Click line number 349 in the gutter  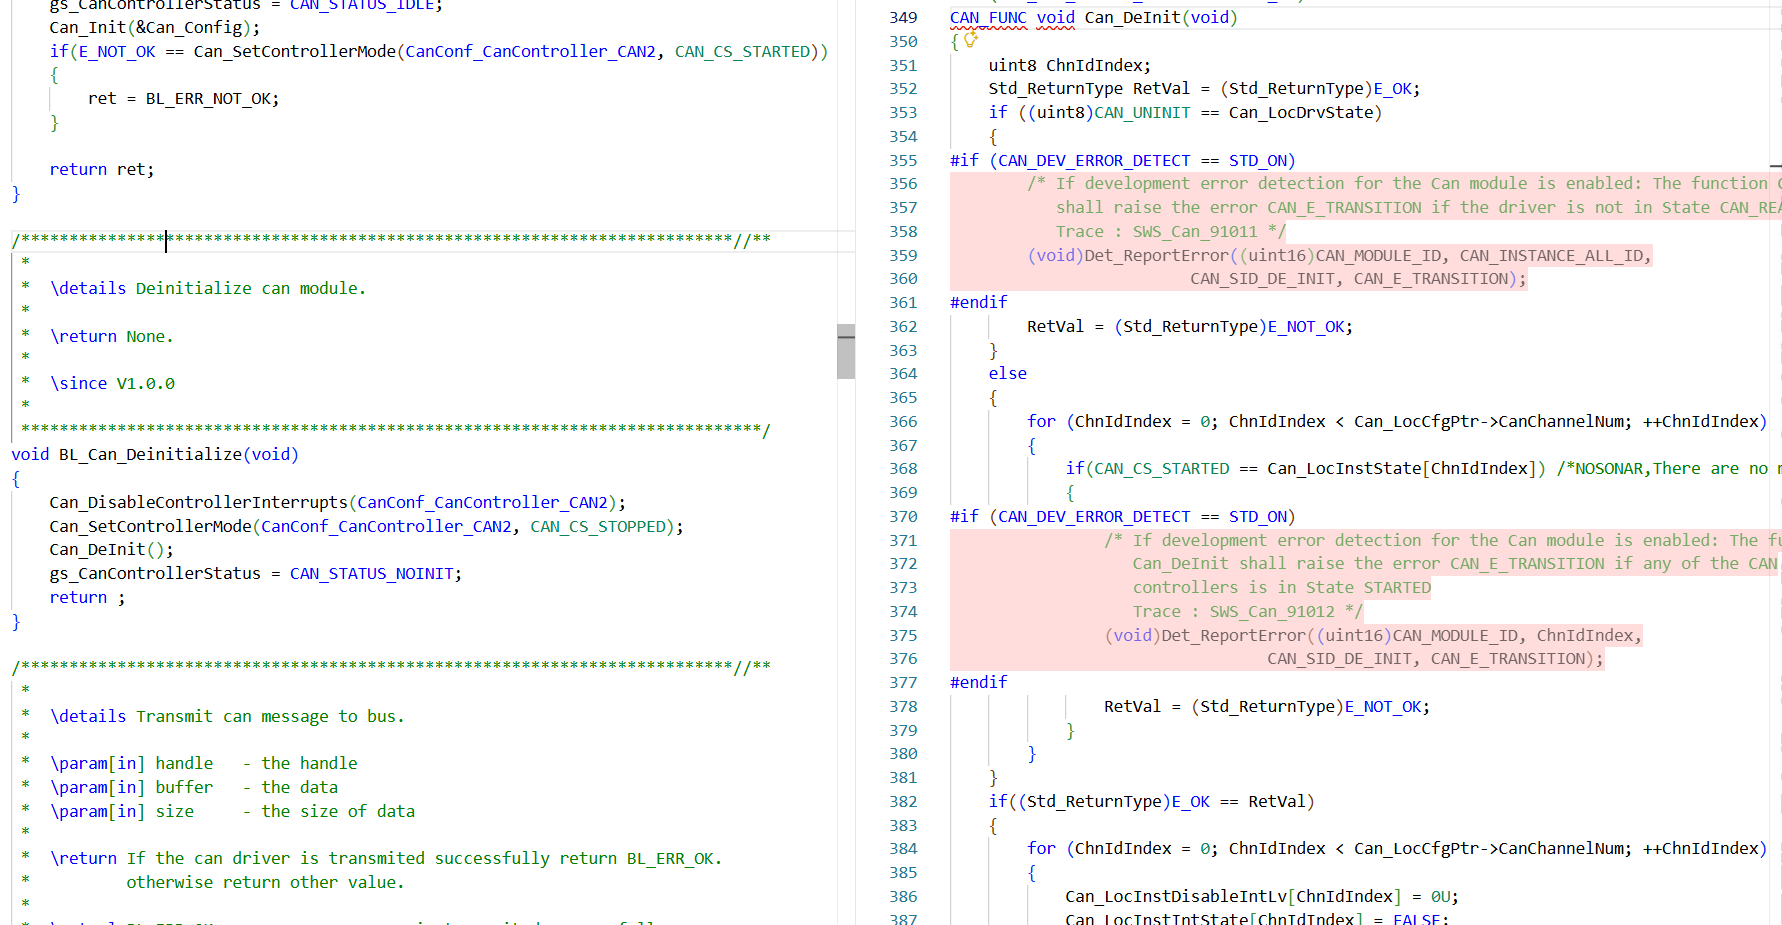pos(903,17)
